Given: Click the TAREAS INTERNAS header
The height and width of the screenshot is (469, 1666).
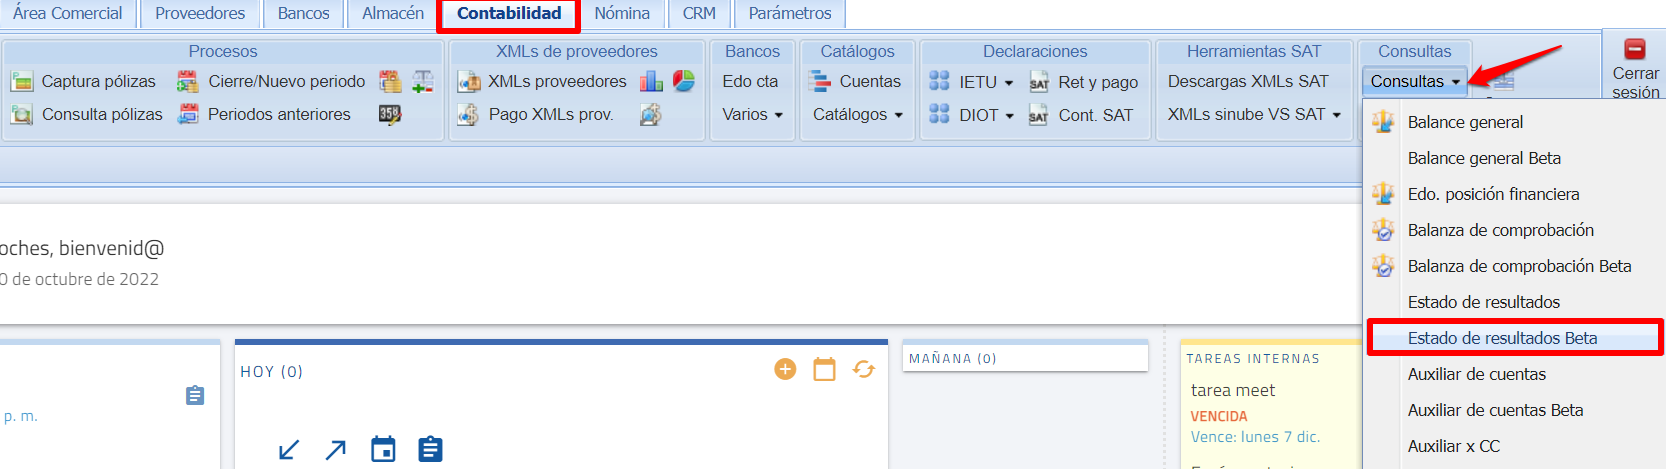Looking at the screenshot, I should [x=1253, y=358].
